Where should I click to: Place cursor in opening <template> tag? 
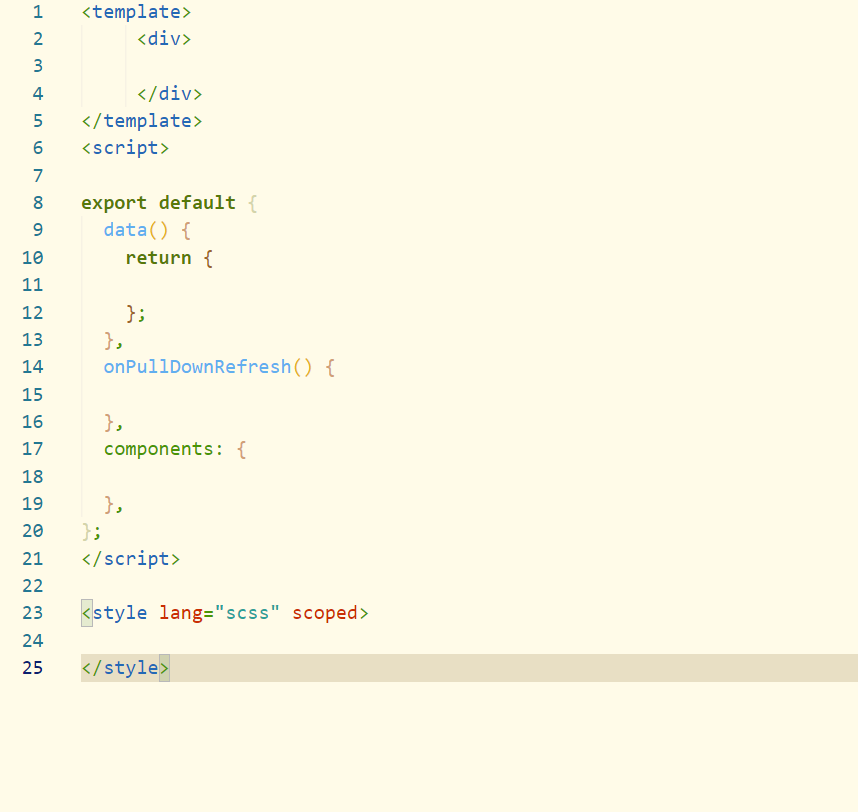click(x=136, y=12)
